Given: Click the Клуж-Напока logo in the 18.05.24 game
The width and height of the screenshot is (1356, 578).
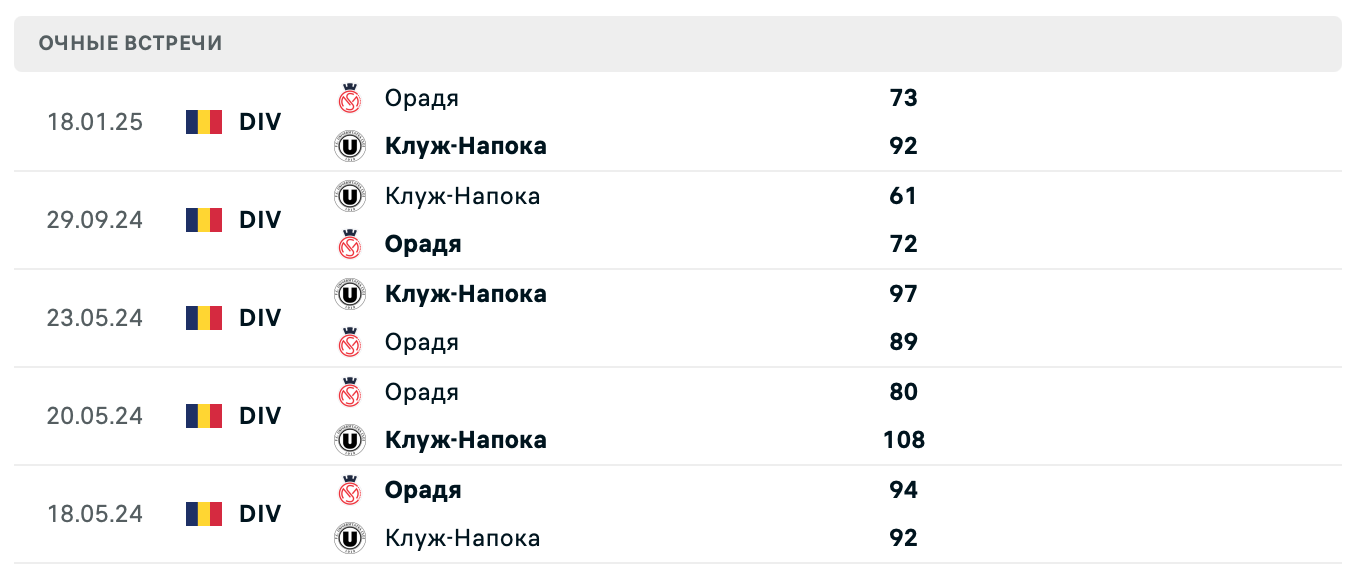Looking at the screenshot, I should (x=350, y=538).
